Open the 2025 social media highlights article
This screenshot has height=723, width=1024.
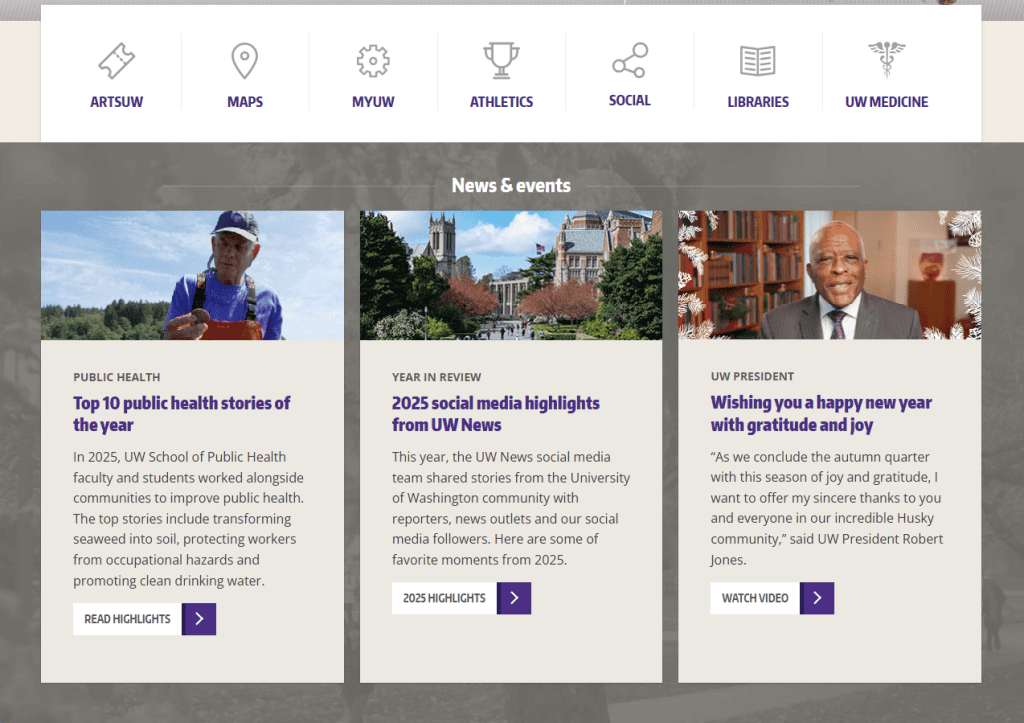point(495,413)
